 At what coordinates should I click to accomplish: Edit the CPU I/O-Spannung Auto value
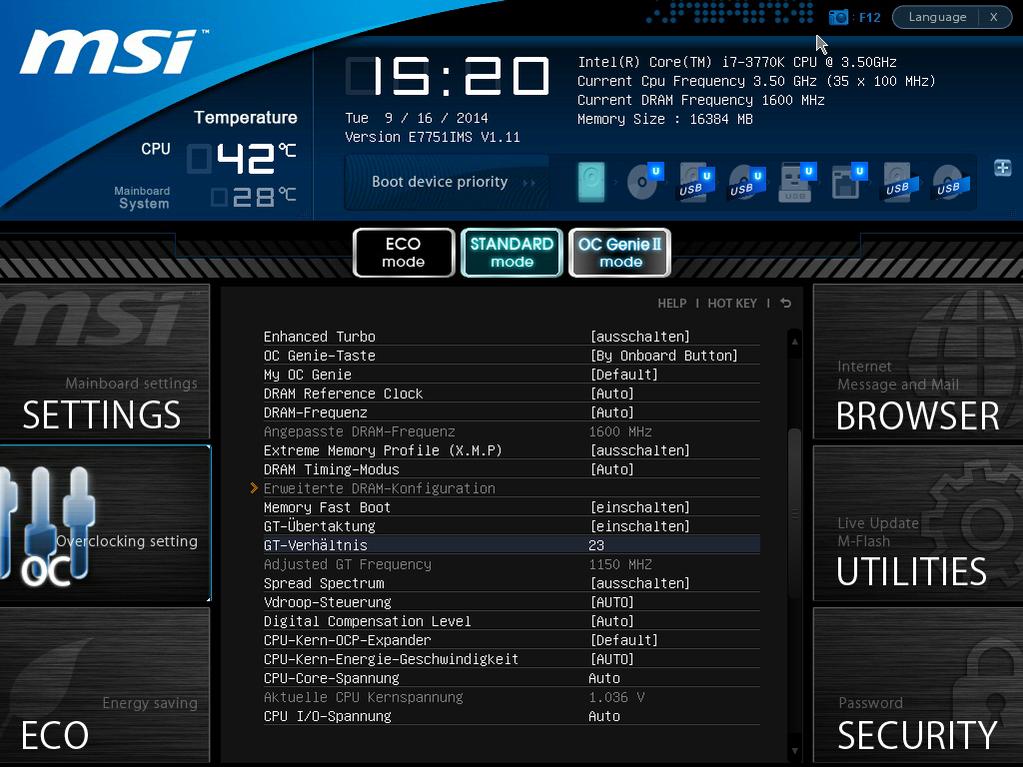[604, 715]
